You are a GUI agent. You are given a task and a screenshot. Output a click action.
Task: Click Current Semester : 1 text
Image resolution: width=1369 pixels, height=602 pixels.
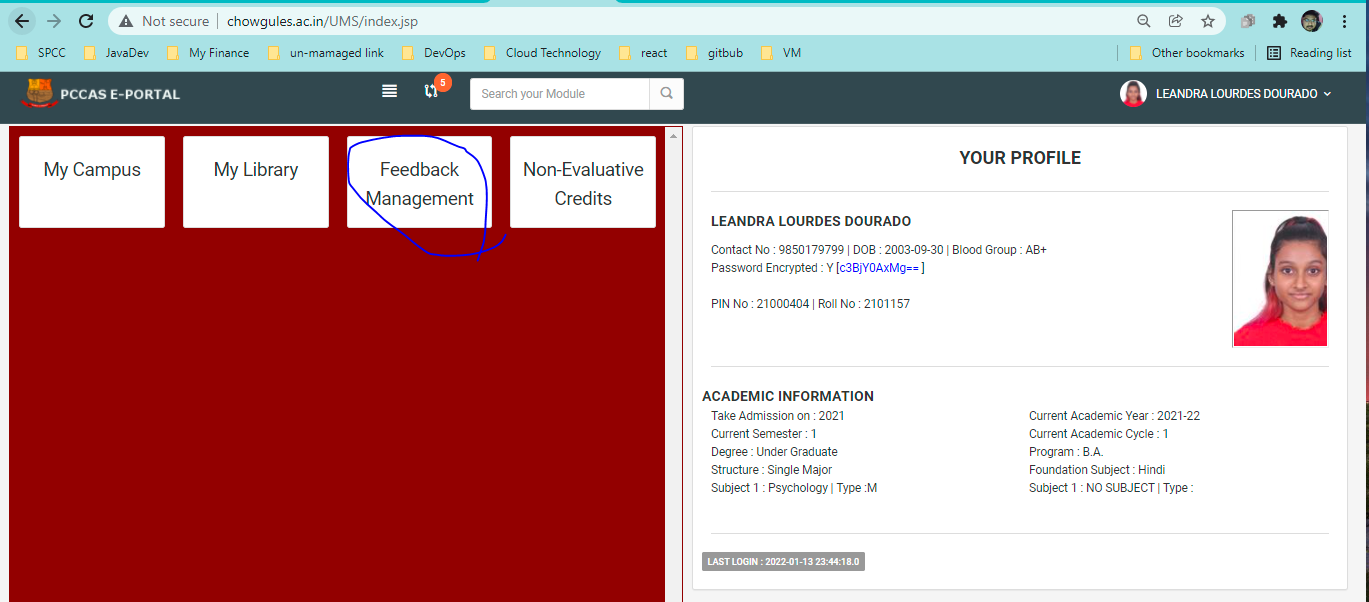point(764,434)
